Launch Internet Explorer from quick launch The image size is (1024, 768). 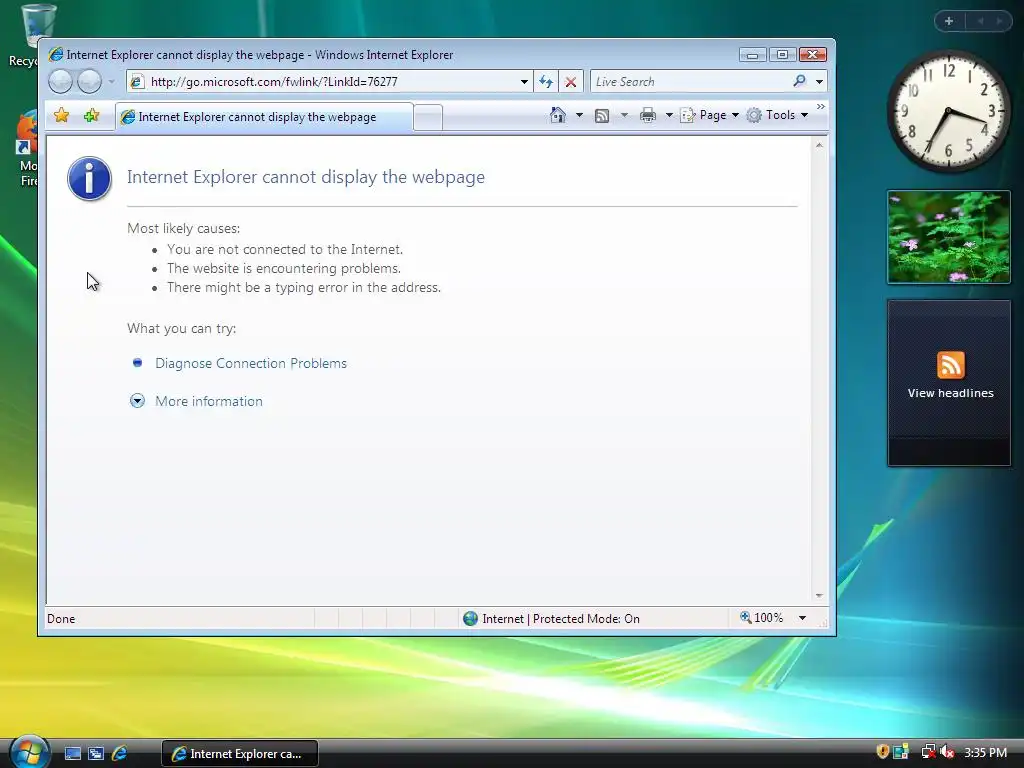point(120,754)
